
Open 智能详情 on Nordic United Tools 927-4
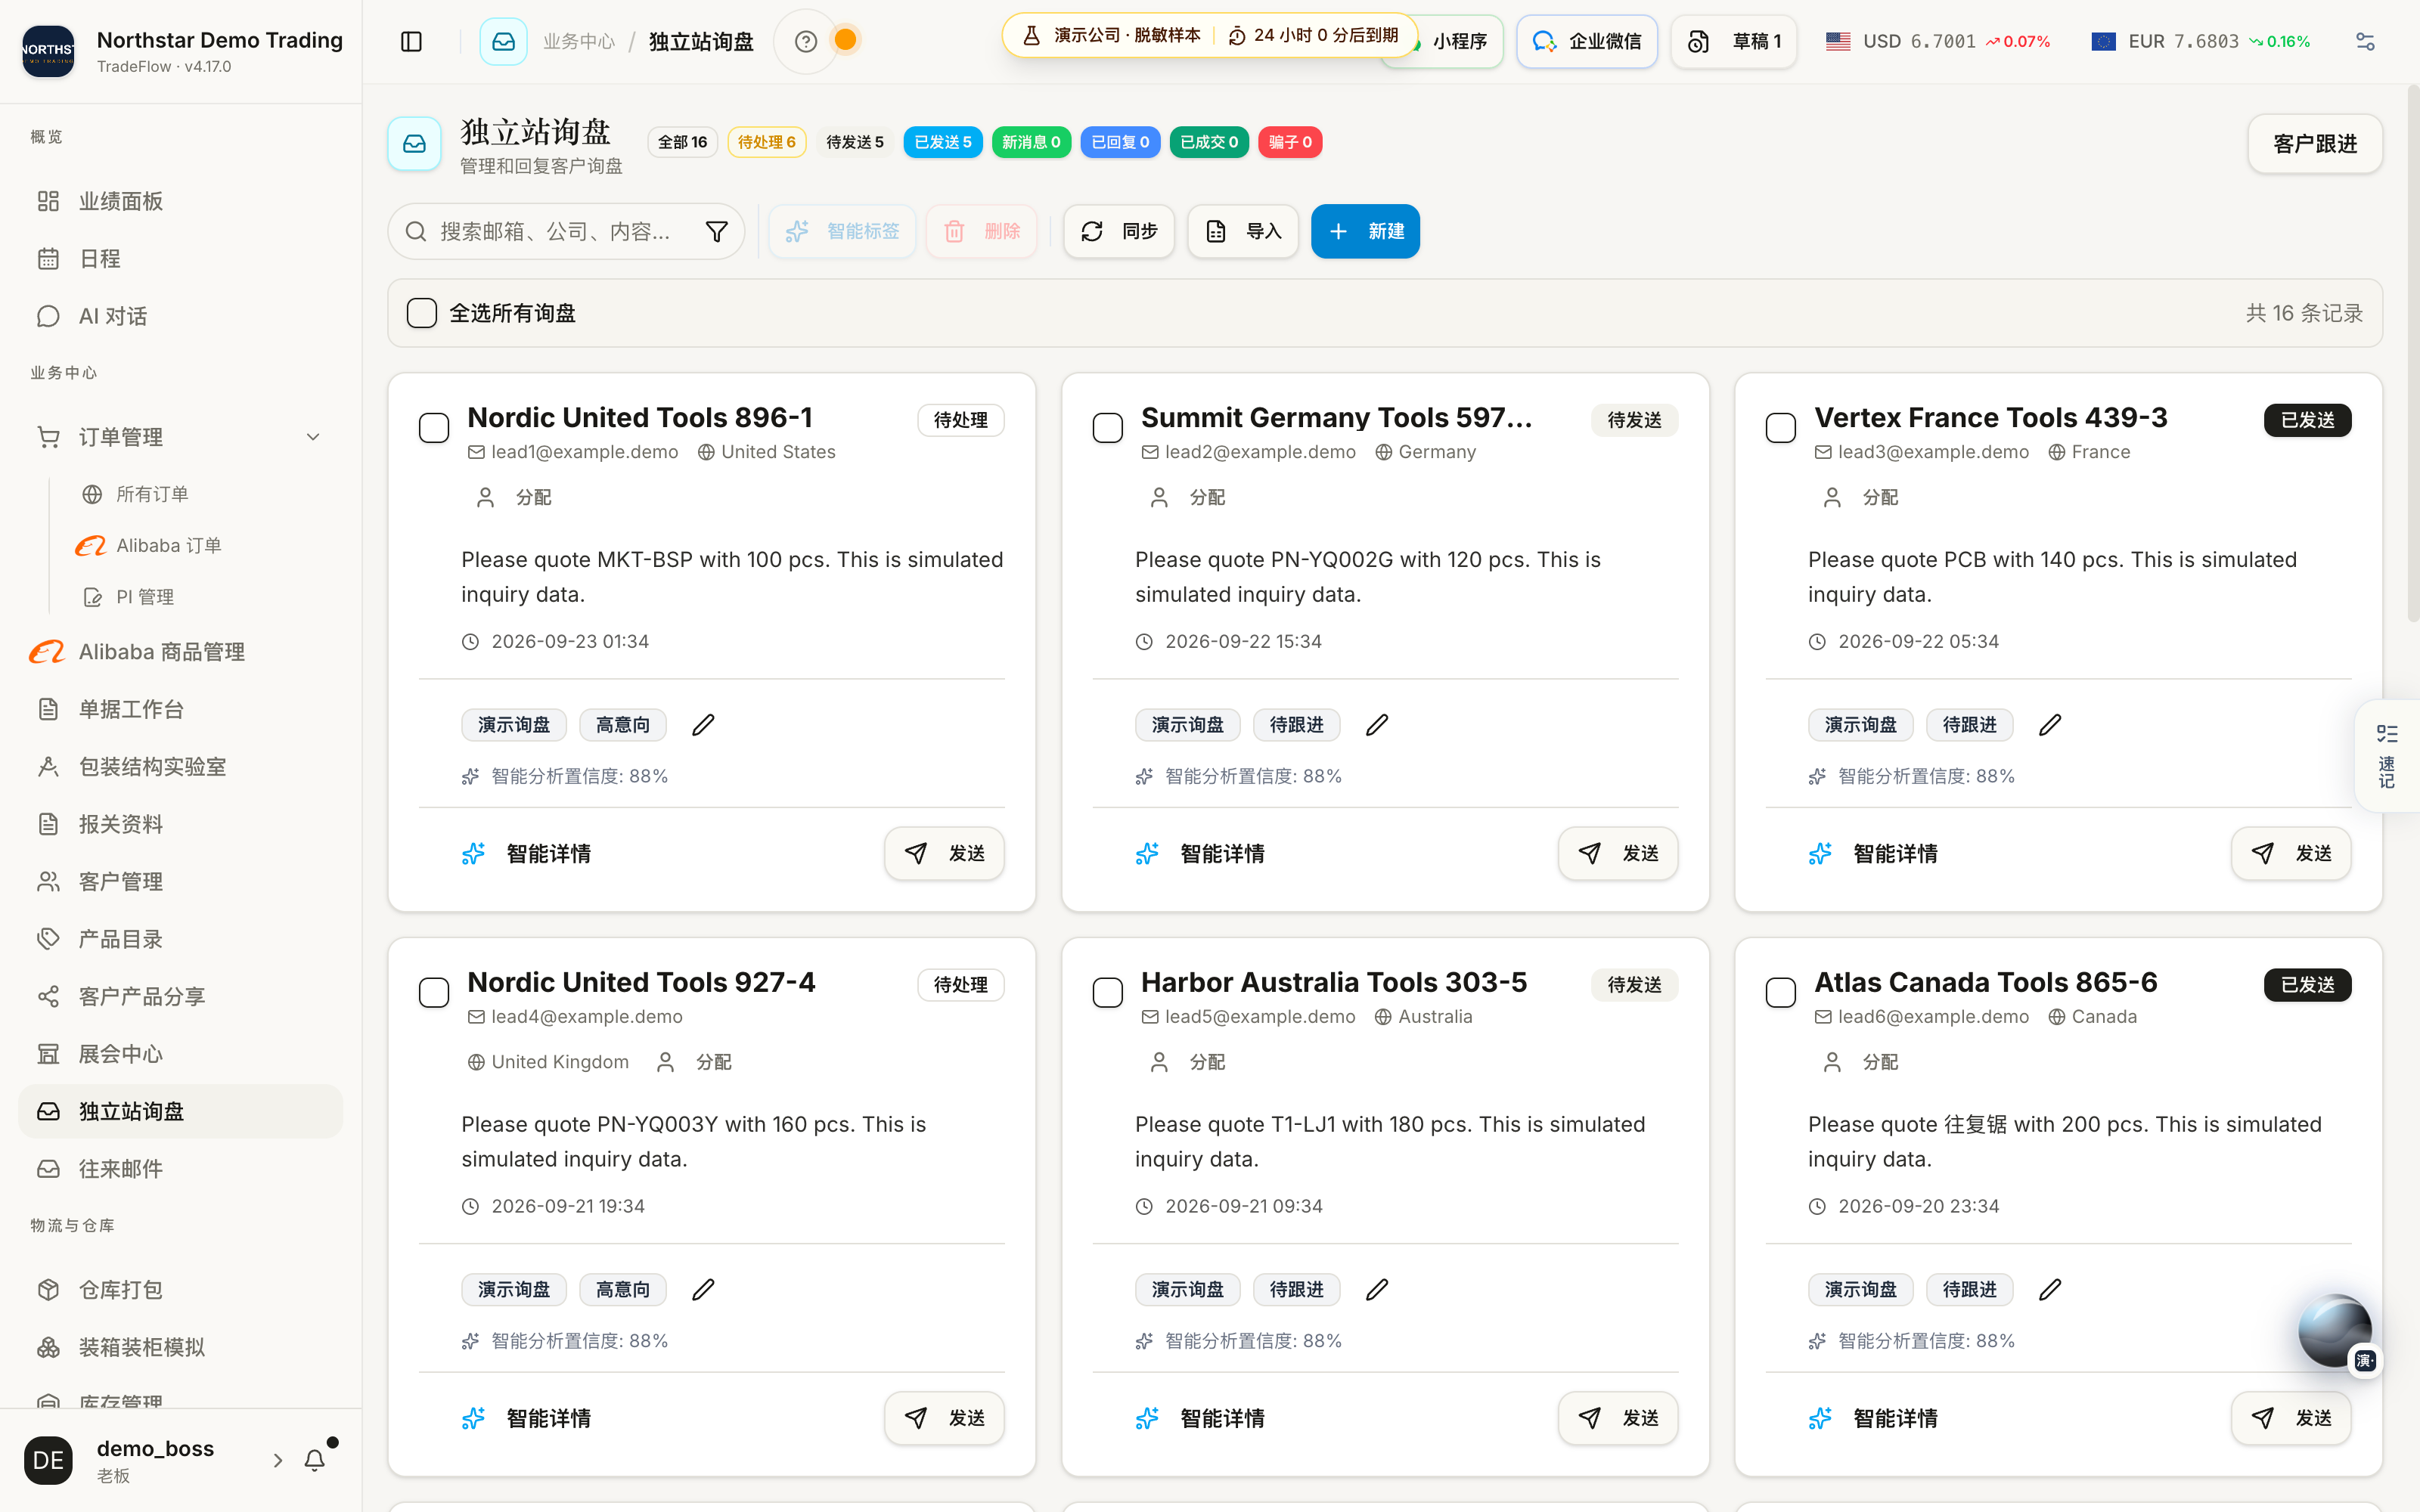pos(527,1418)
